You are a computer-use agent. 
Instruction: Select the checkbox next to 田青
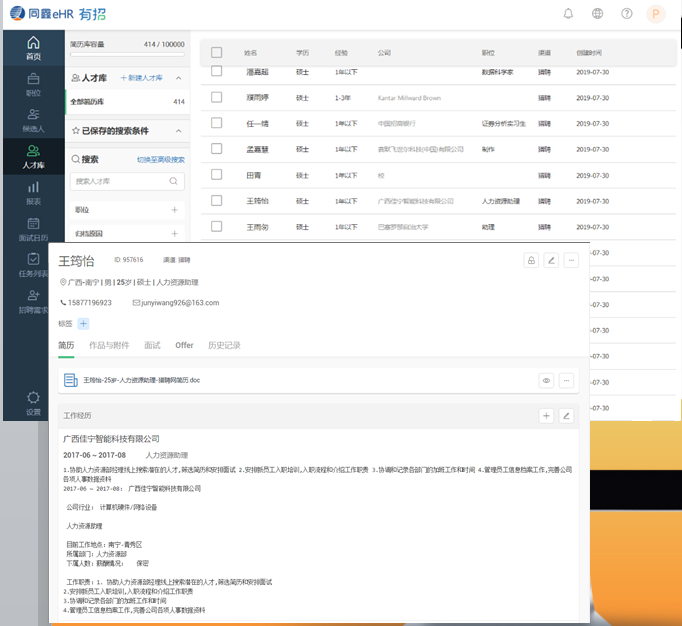click(x=217, y=174)
